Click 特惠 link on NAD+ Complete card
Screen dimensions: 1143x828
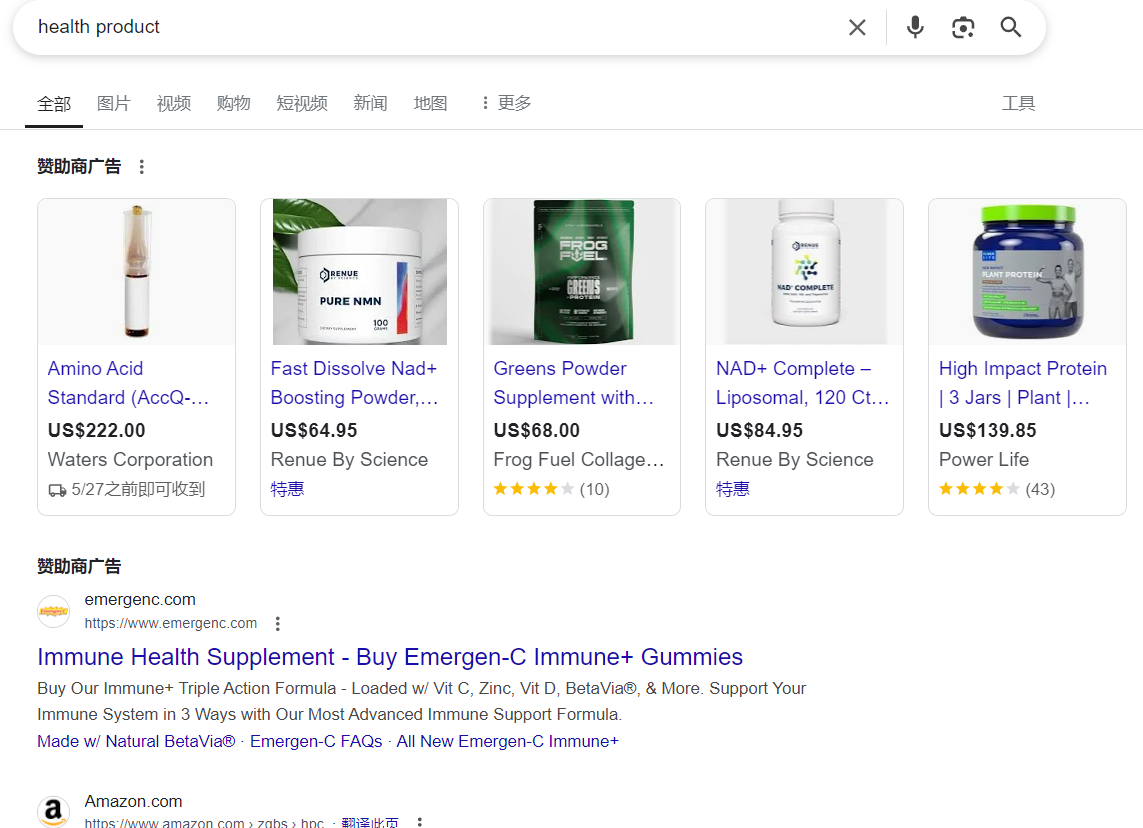733,489
